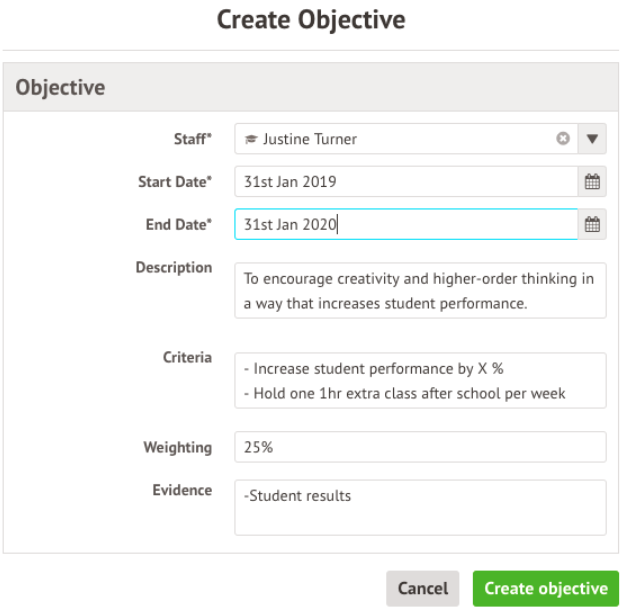Viewport: 627px width, 613px height.
Task: Click the End Date label
Action: pyautogui.click(x=178, y=225)
